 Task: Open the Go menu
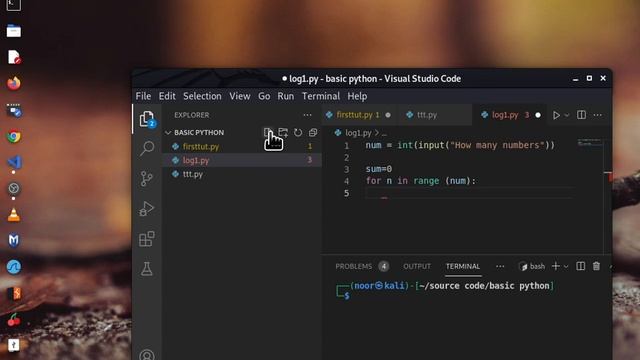pyautogui.click(x=264, y=96)
